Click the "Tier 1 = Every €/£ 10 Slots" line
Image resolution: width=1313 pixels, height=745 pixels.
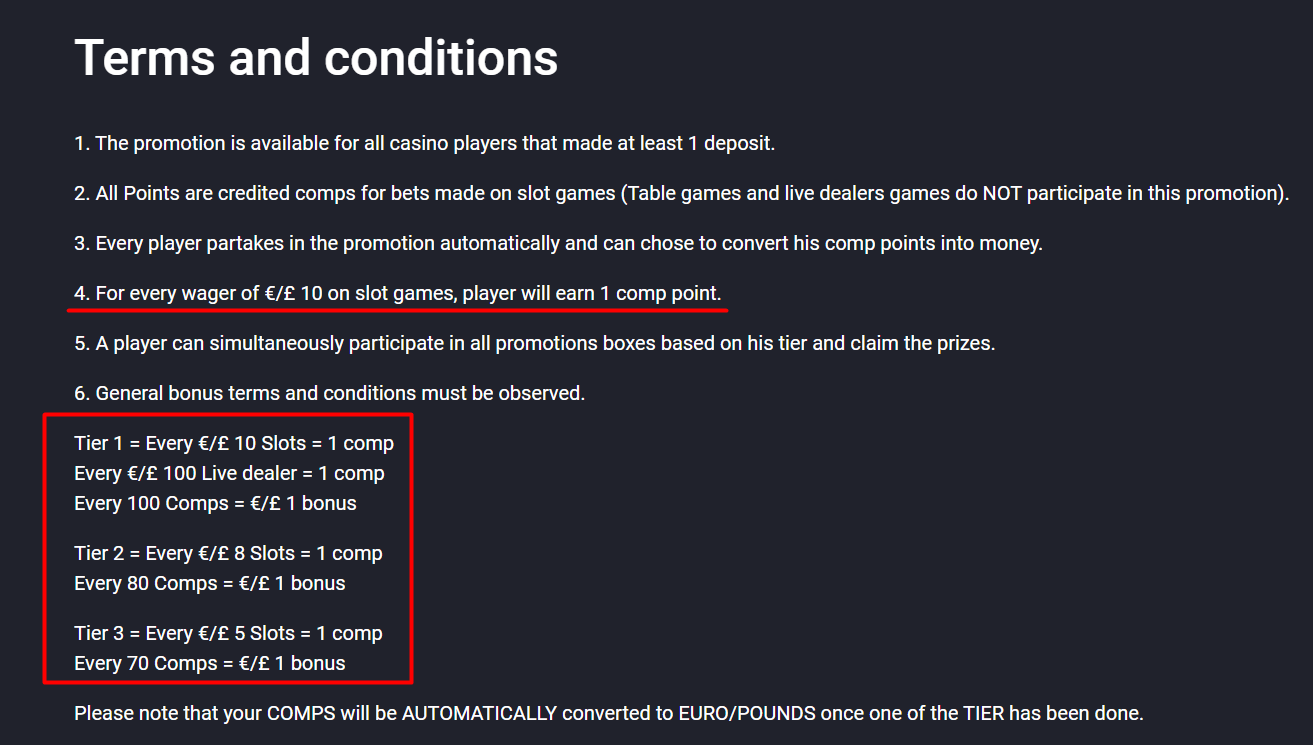pos(234,443)
